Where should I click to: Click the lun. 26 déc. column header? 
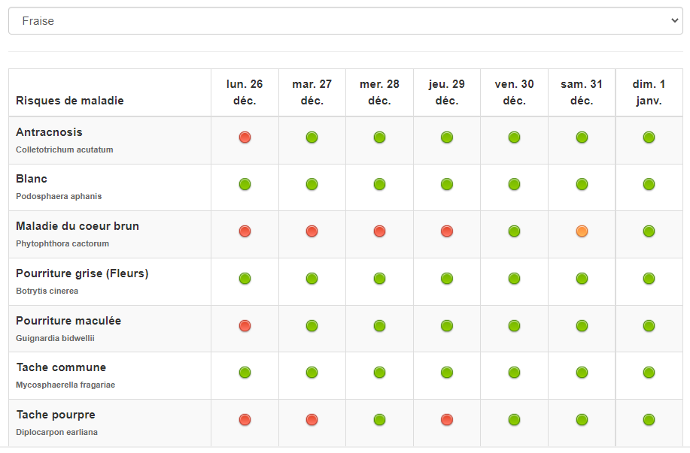245,93
